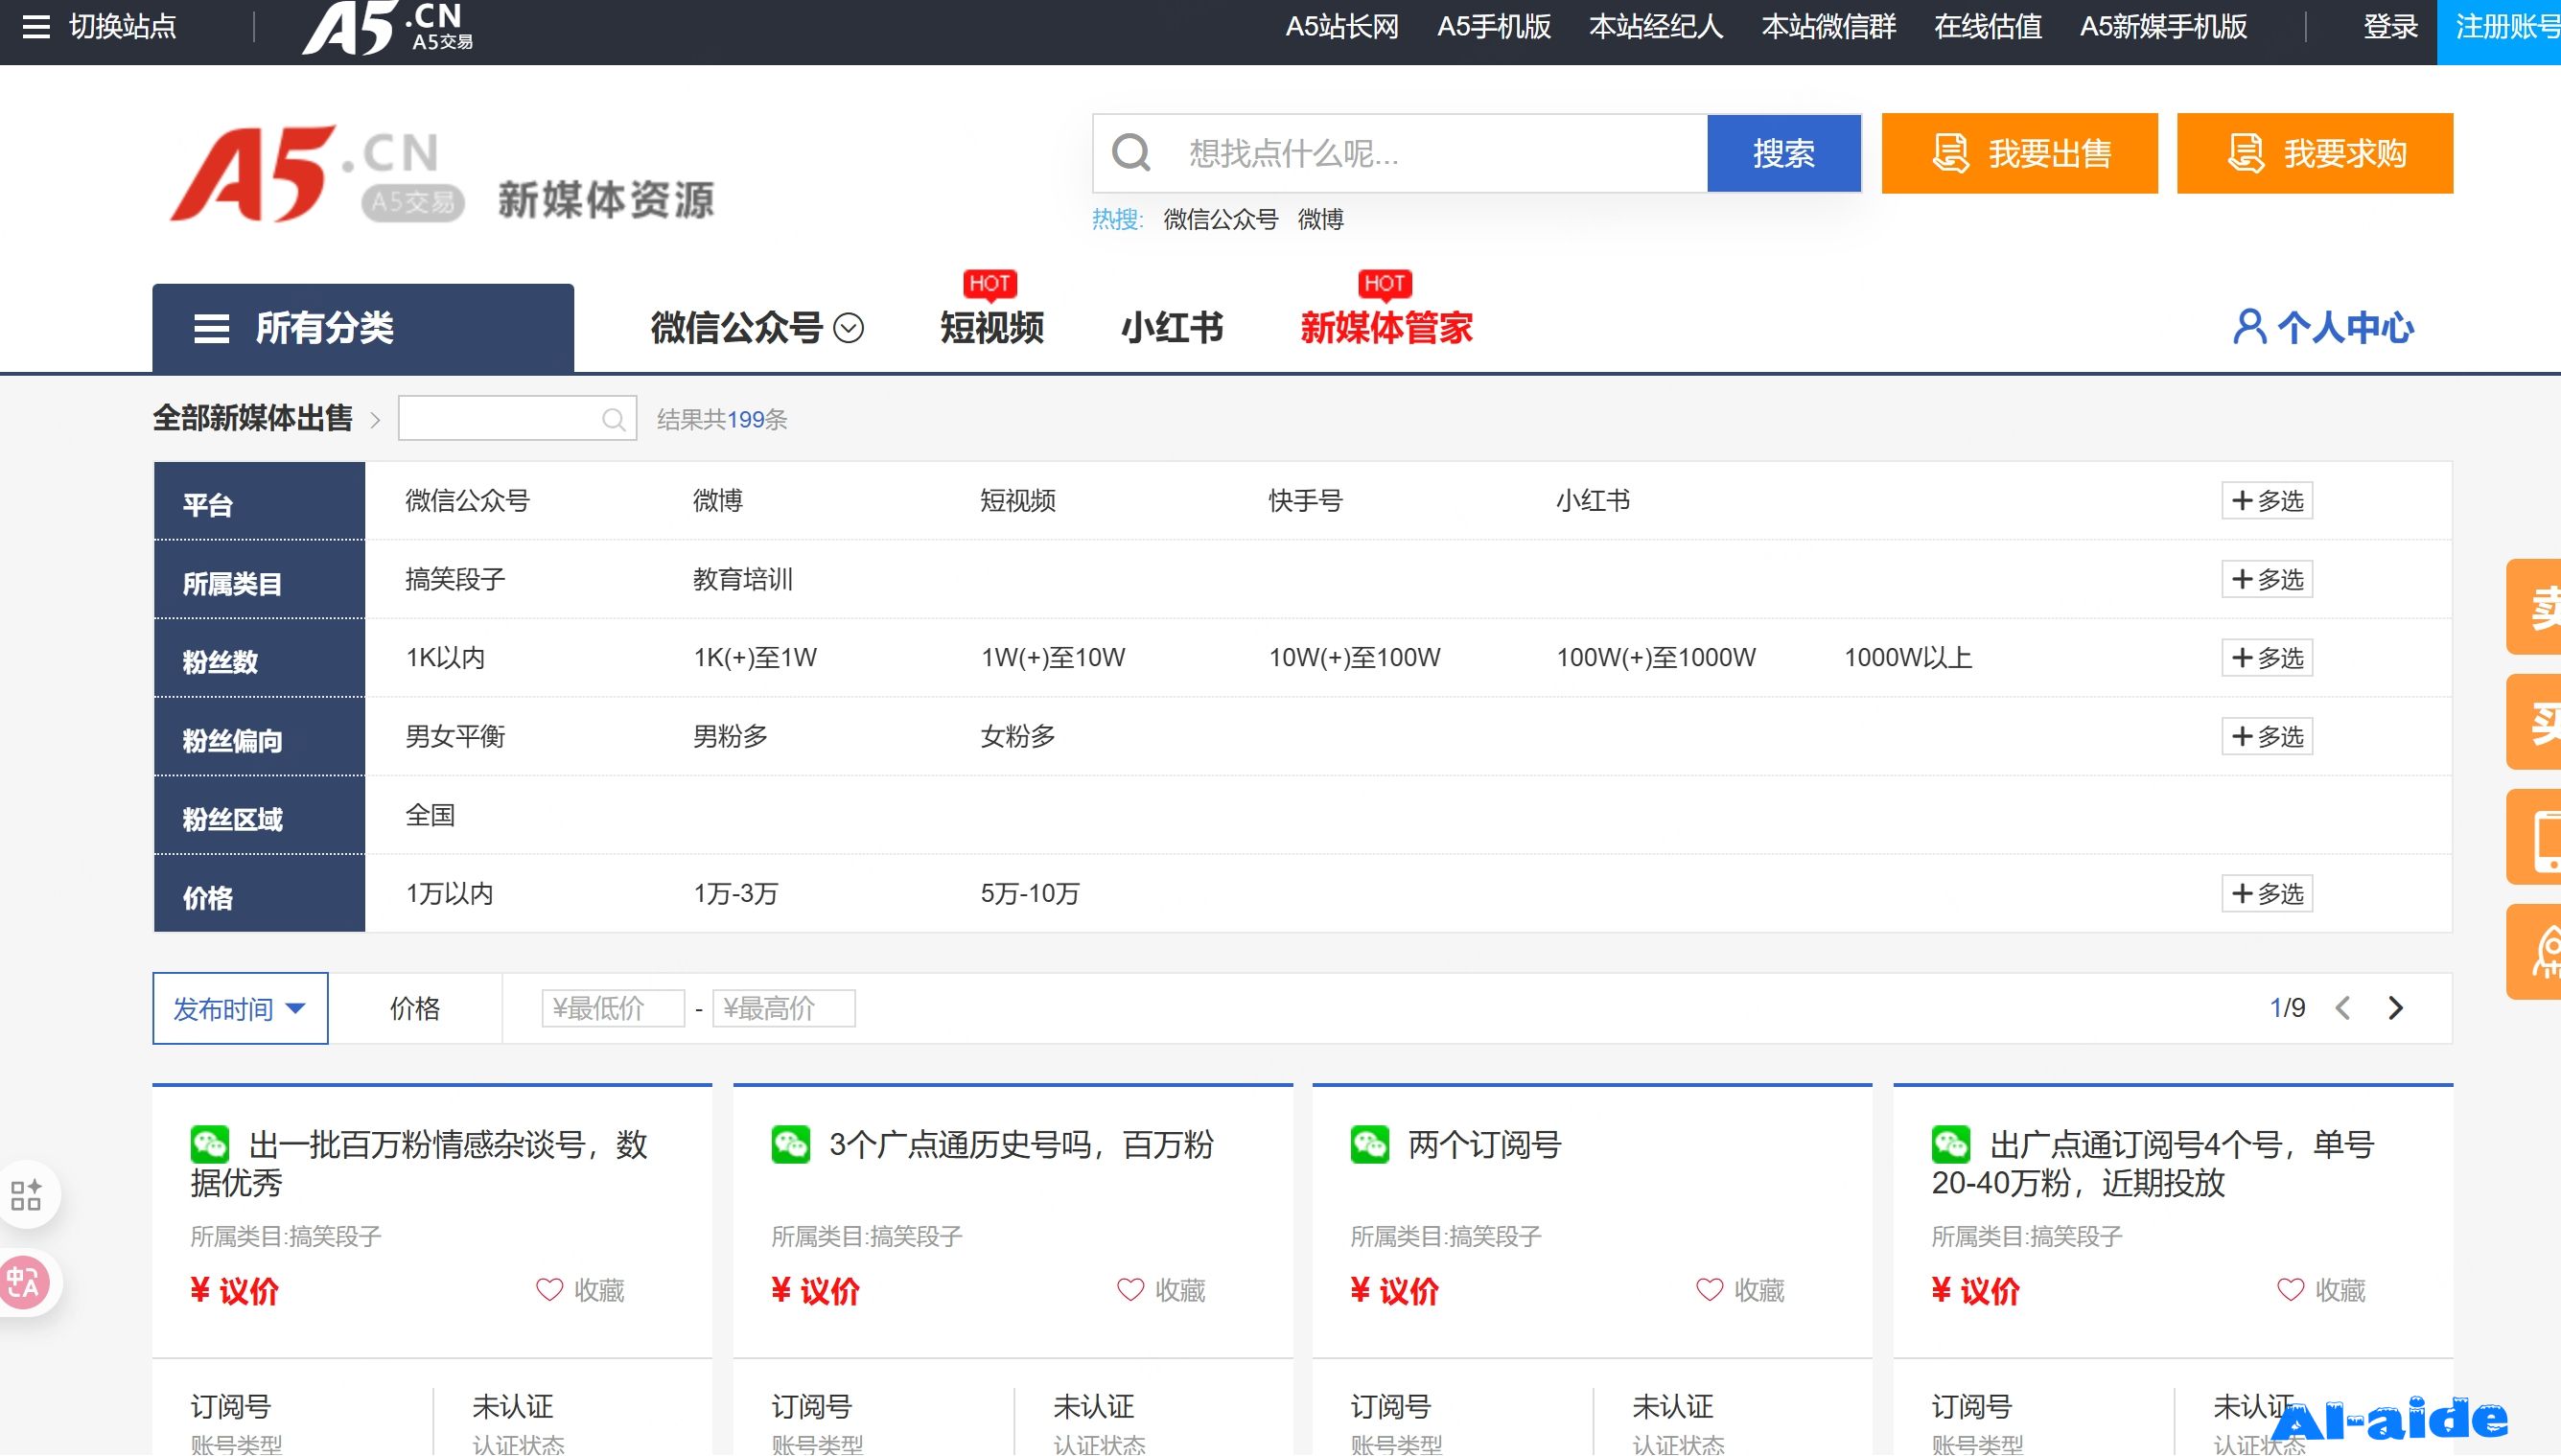Image resolution: width=2561 pixels, height=1456 pixels.
Task: Filter fans count 10W(+)至100W
Action: click(x=1354, y=658)
